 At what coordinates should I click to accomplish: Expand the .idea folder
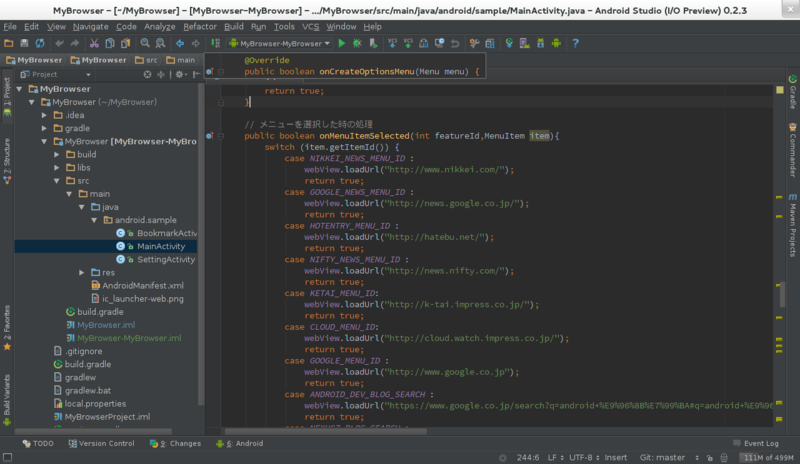[44, 115]
